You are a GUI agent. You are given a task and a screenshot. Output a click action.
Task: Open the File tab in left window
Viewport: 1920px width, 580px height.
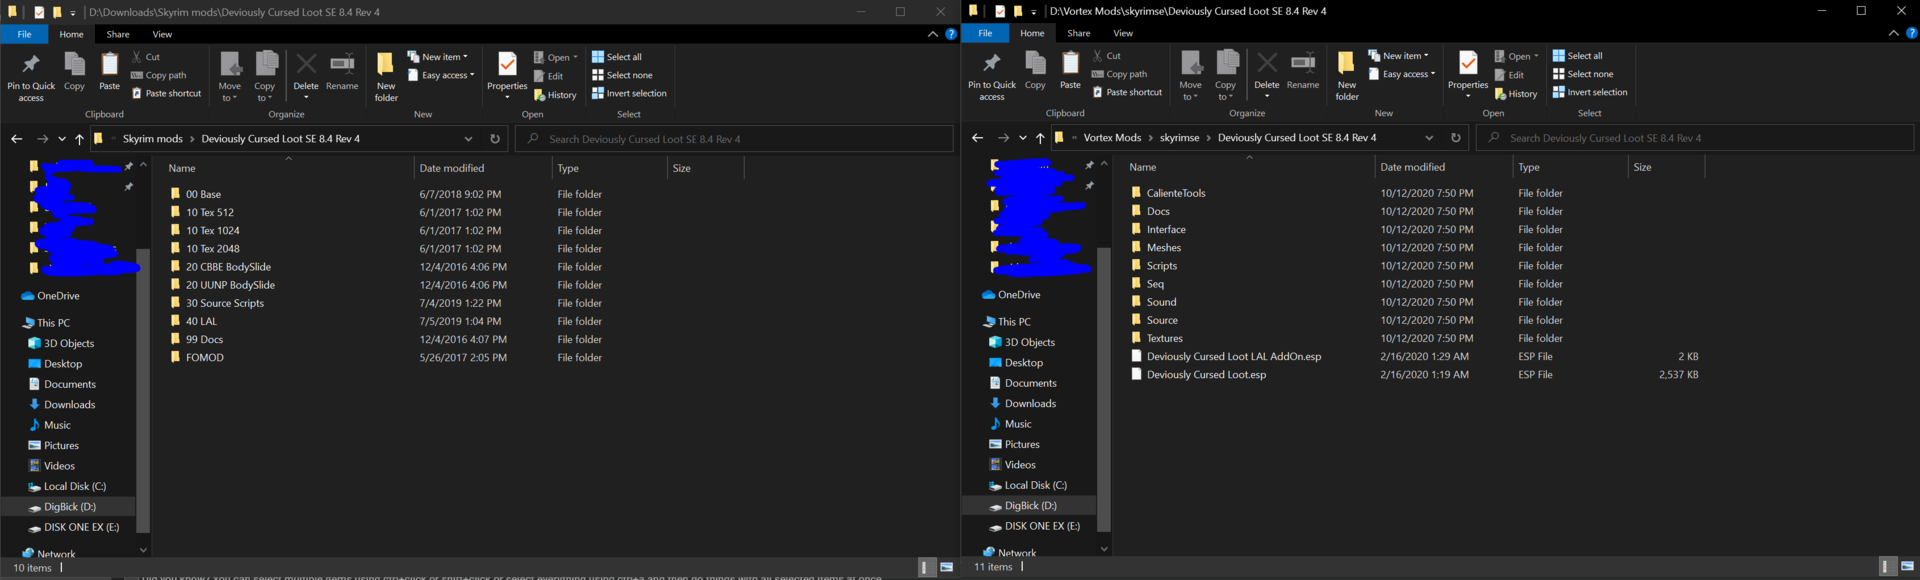click(24, 34)
